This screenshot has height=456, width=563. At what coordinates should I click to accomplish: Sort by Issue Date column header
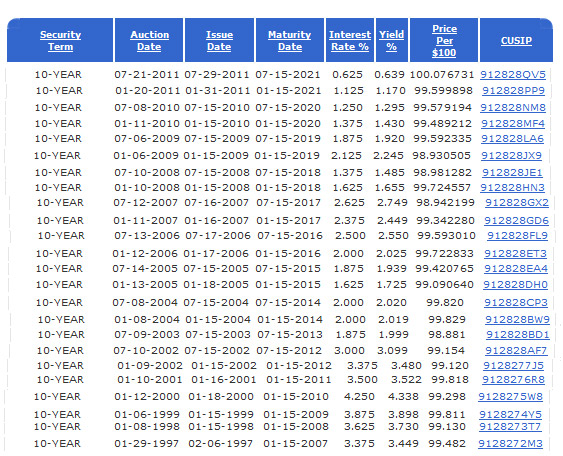(219, 41)
